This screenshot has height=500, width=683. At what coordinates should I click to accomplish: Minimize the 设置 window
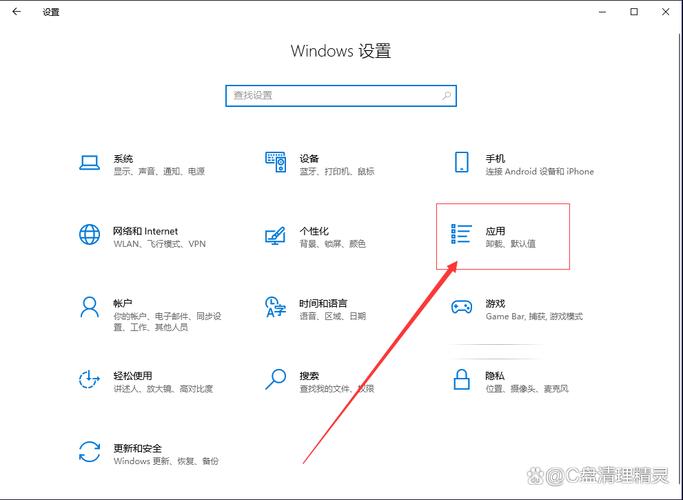tap(602, 12)
